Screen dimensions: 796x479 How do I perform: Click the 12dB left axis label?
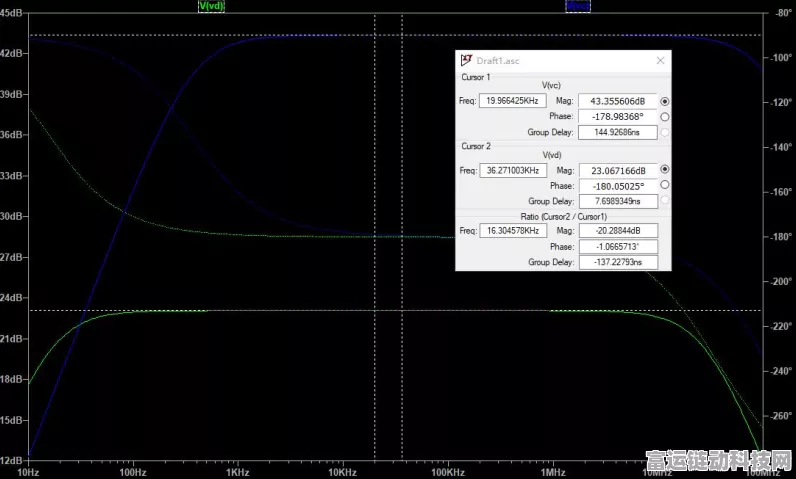(x=11, y=461)
